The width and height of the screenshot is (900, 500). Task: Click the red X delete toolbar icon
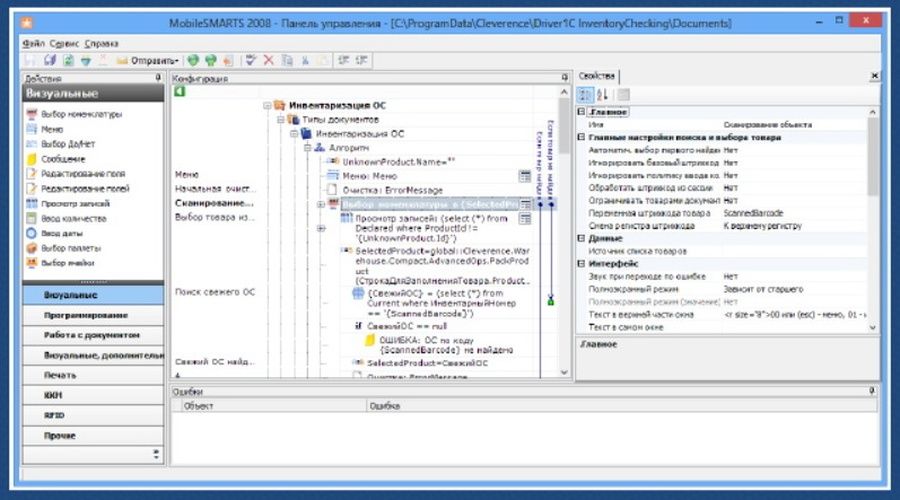pos(268,60)
